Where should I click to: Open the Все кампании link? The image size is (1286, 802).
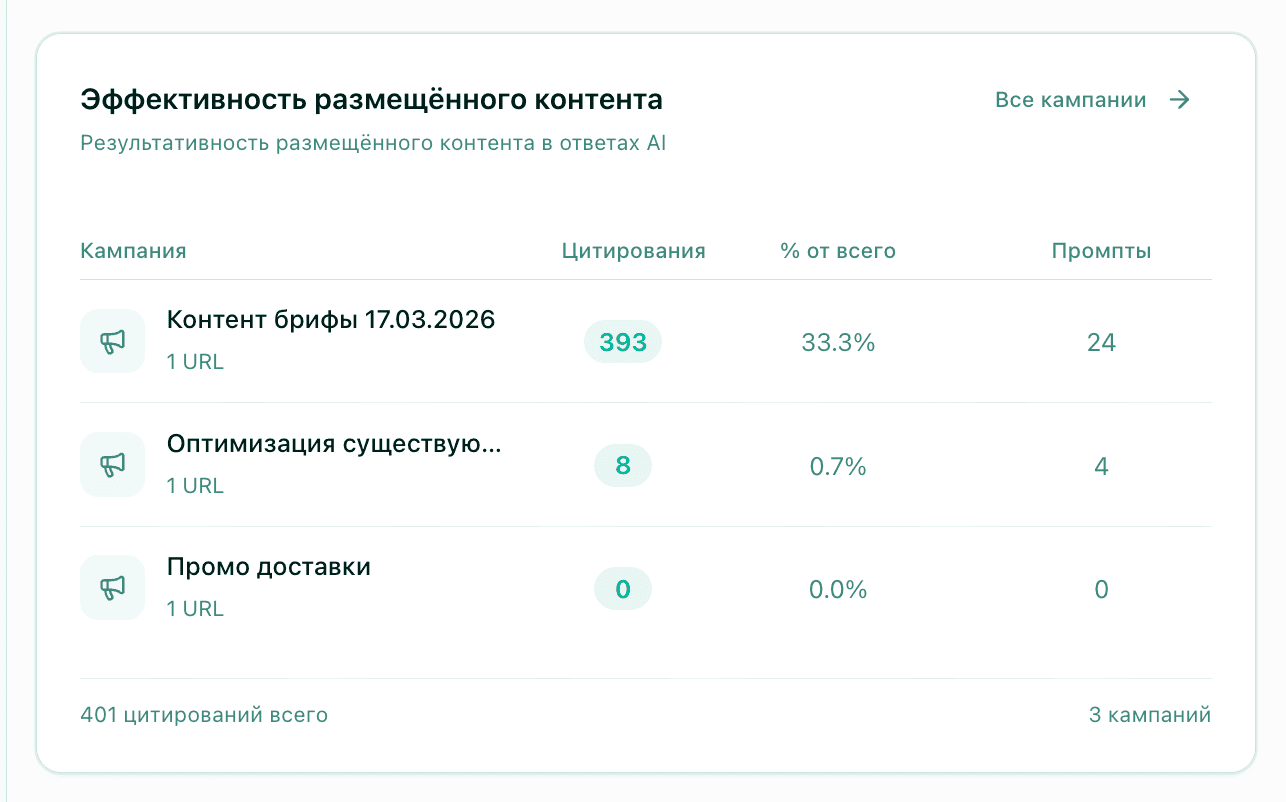coord(1070,100)
